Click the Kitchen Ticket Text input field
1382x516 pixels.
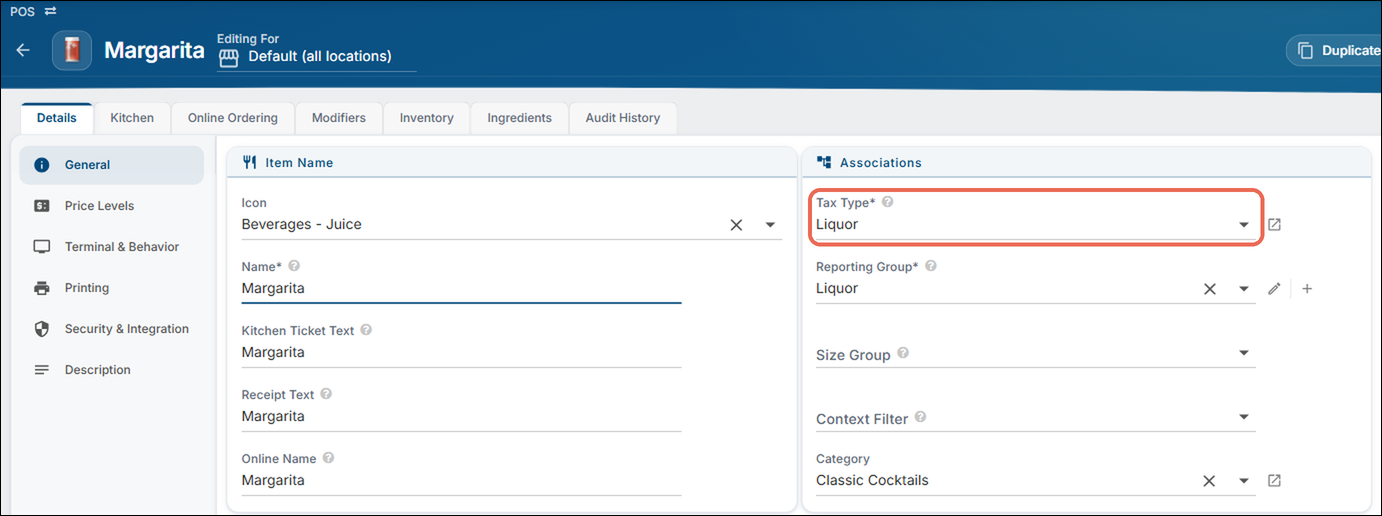pos(461,352)
